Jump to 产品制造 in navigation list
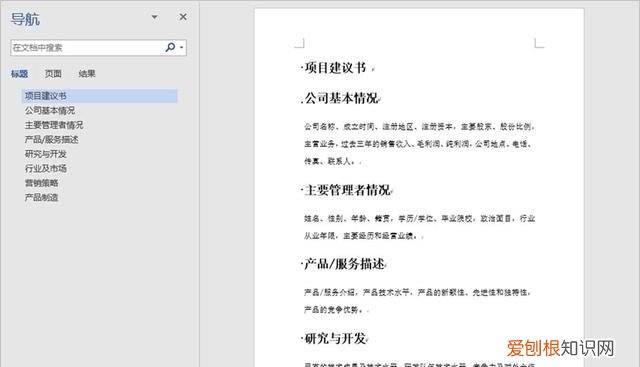The width and height of the screenshot is (640, 367). click(41, 198)
